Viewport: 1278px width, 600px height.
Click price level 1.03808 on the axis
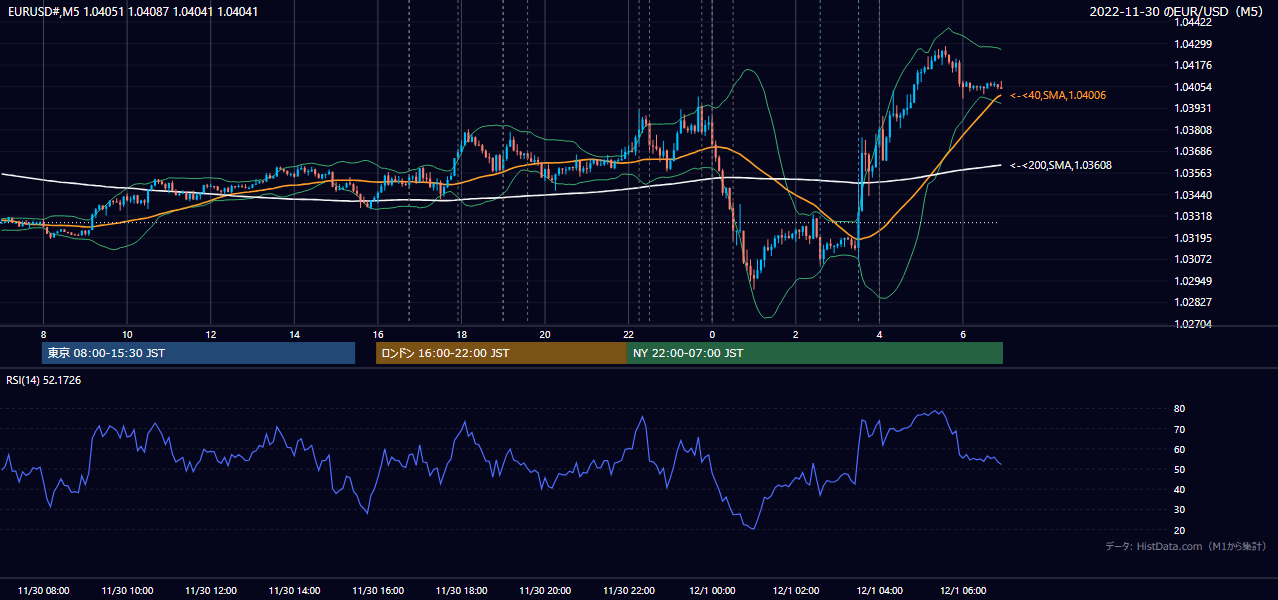(x=1193, y=130)
